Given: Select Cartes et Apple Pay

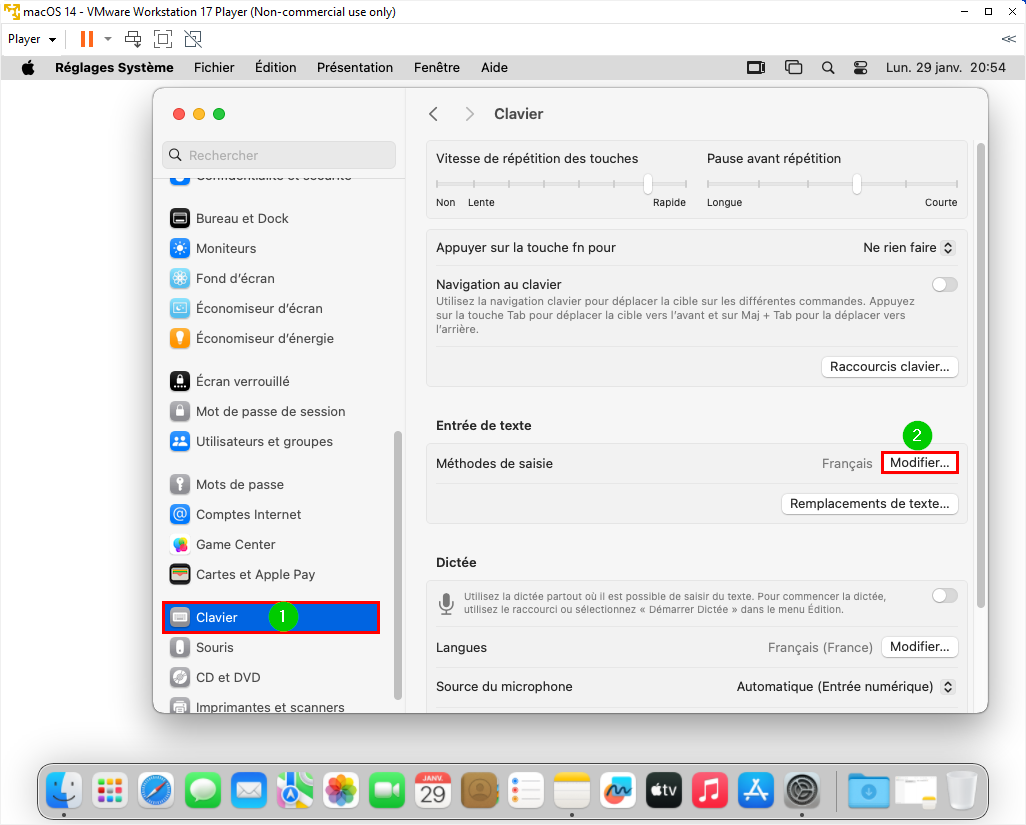Looking at the screenshot, I should [242, 575].
